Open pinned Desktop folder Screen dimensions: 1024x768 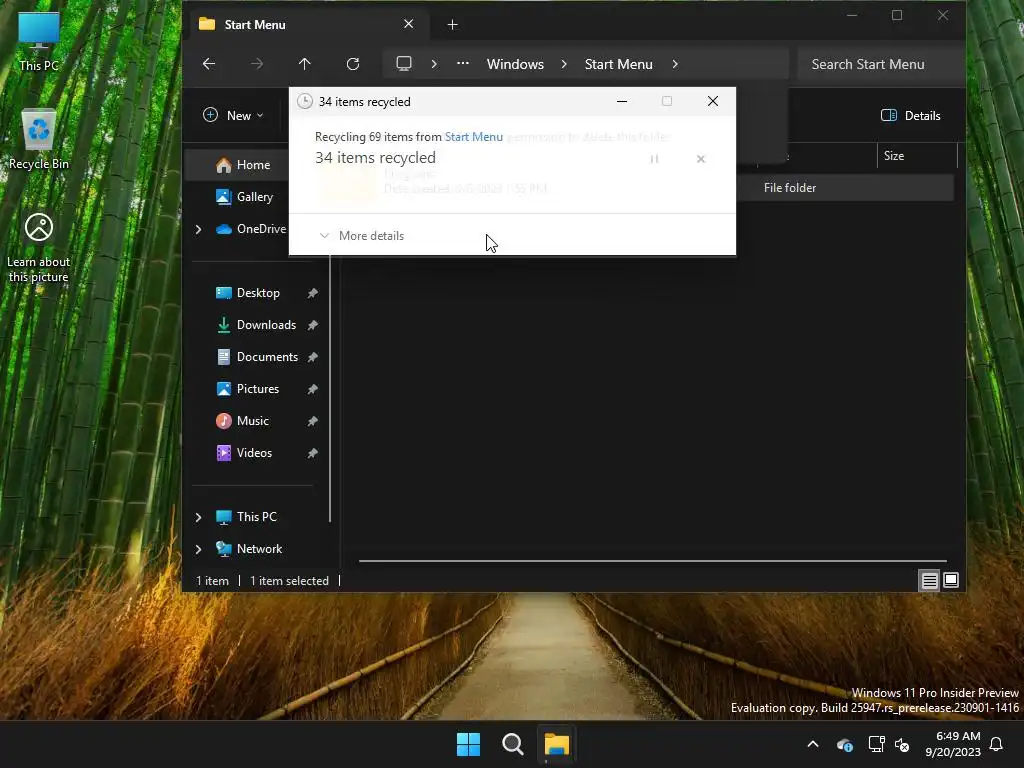click(x=248, y=293)
